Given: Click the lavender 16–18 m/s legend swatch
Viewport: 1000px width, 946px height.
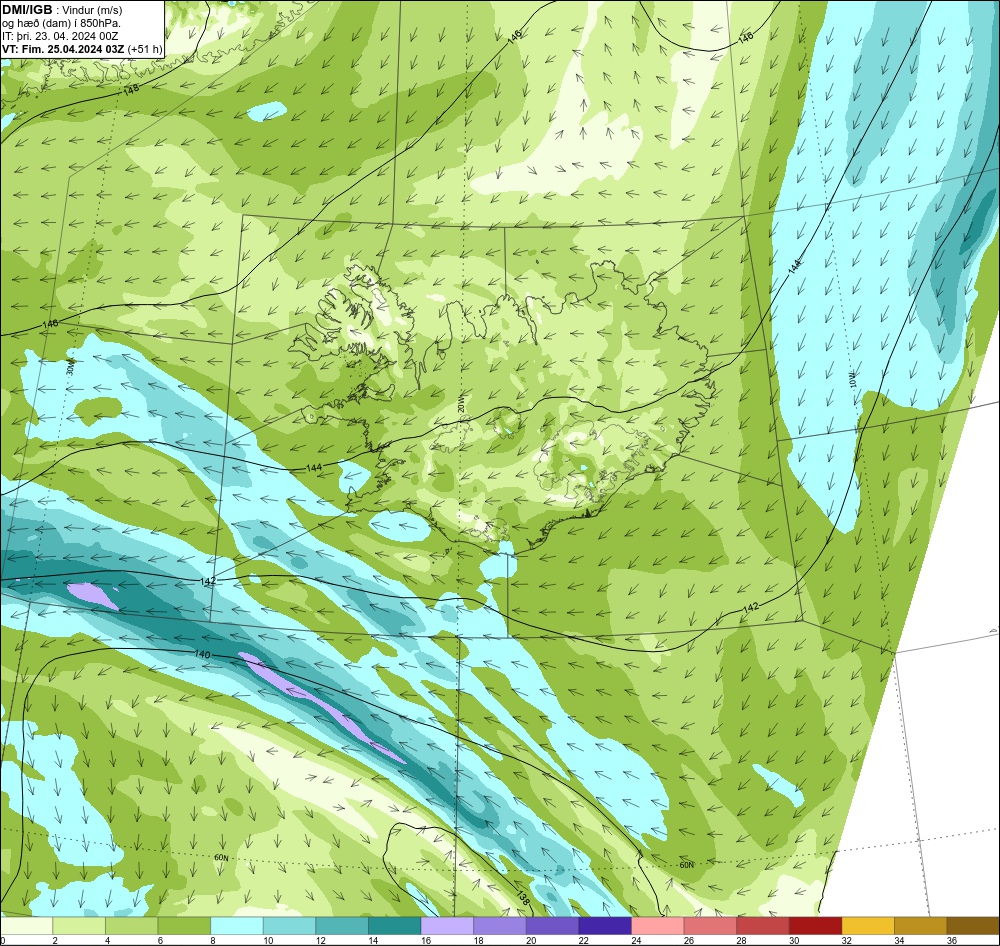Looking at the screenshot, I should pyautogui.click(x=447, y=926).
